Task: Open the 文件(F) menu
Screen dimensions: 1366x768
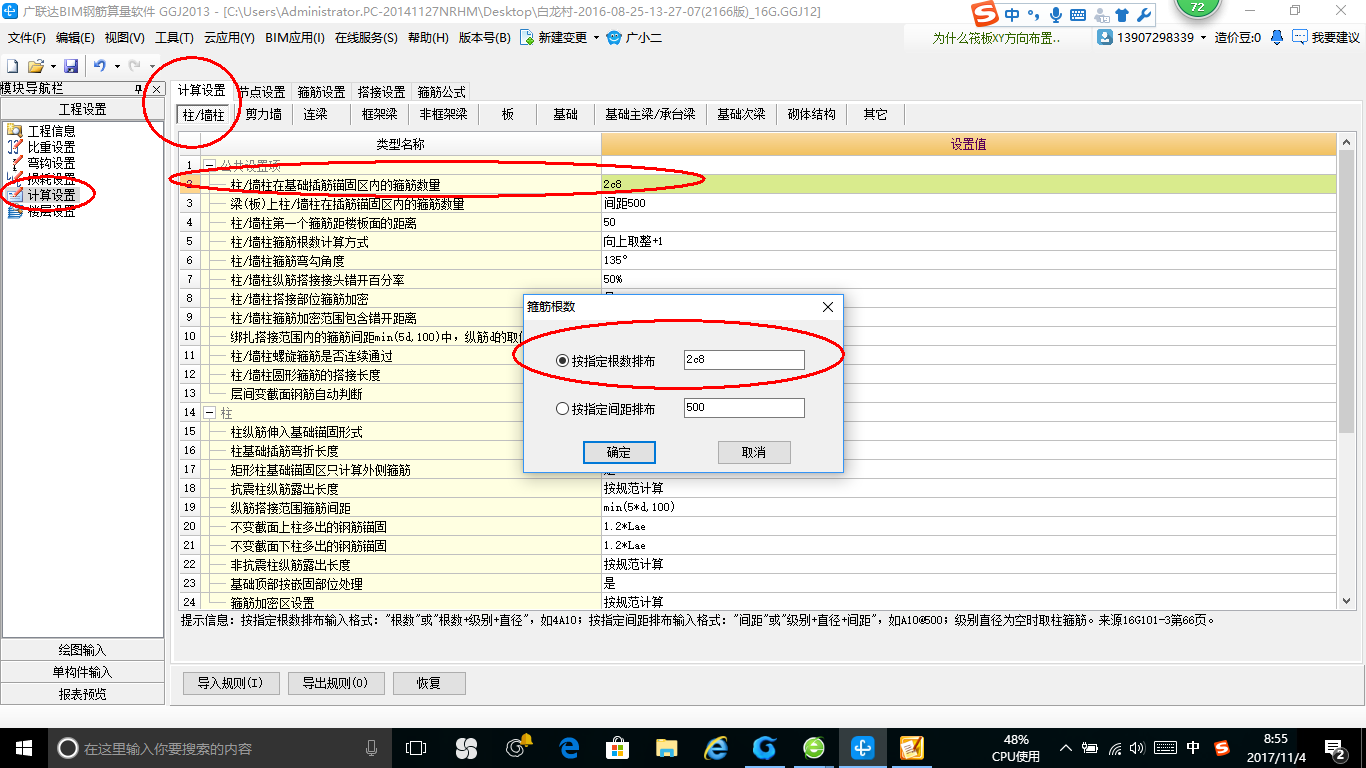Action: [x=27, y=38]
